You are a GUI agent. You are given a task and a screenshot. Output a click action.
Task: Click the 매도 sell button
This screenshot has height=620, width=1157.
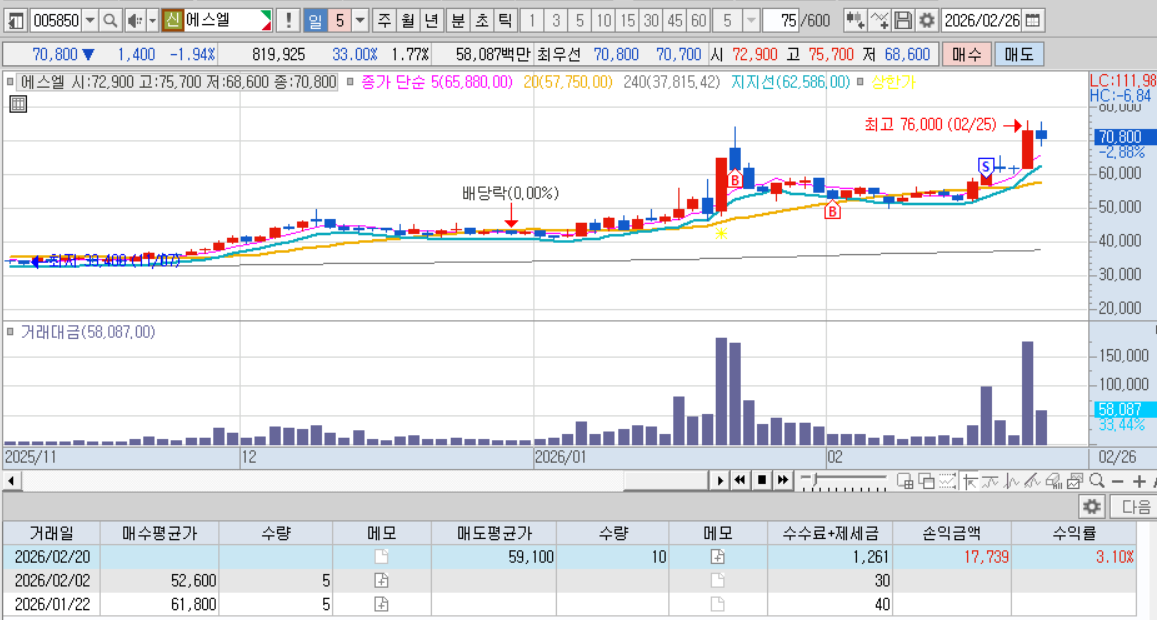pos(1019,55)
